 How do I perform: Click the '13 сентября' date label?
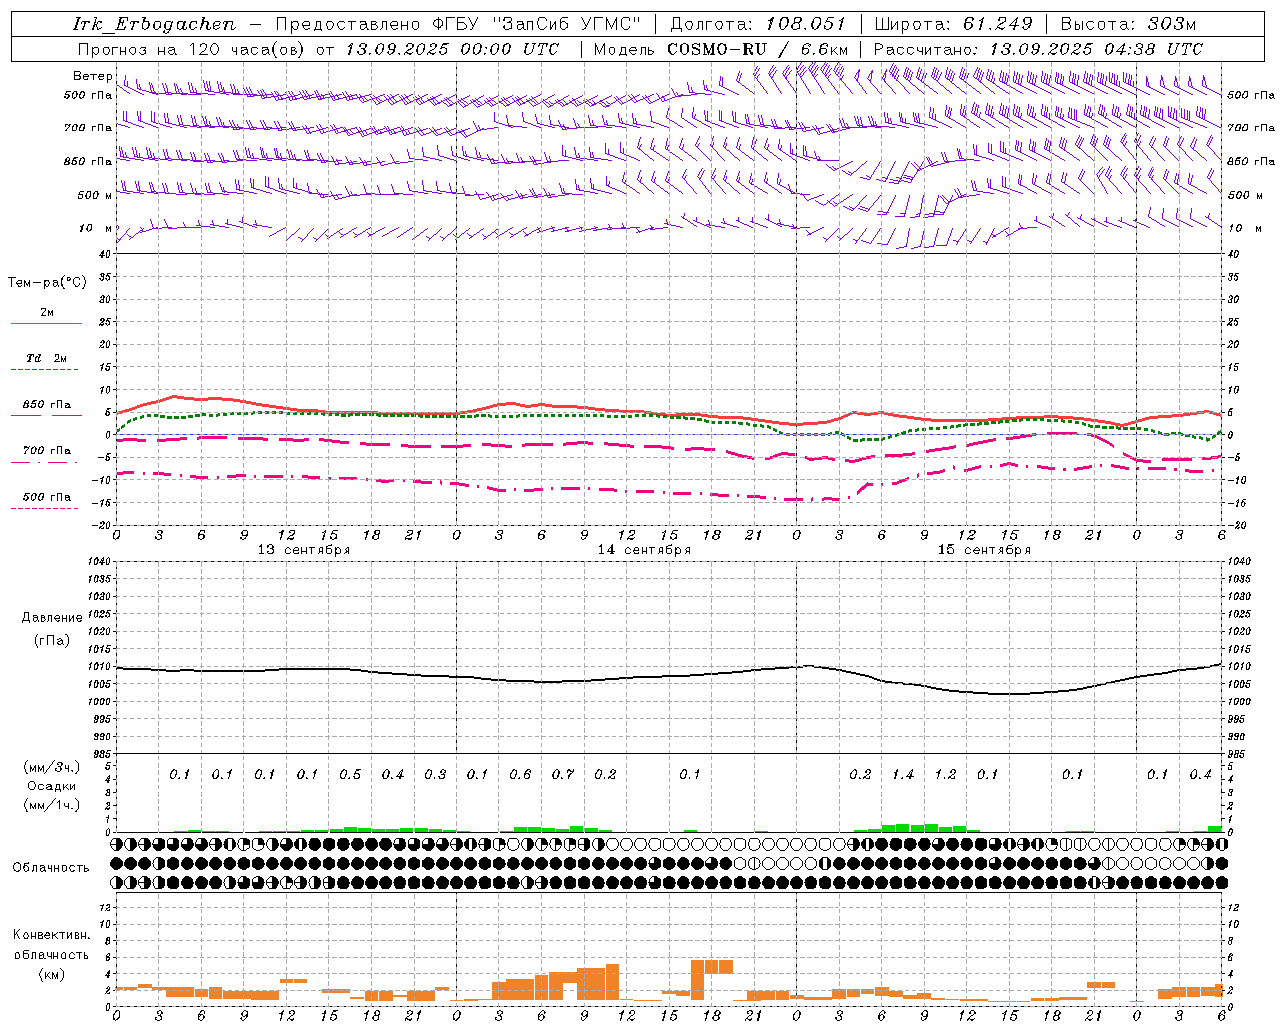coord(304,550)
